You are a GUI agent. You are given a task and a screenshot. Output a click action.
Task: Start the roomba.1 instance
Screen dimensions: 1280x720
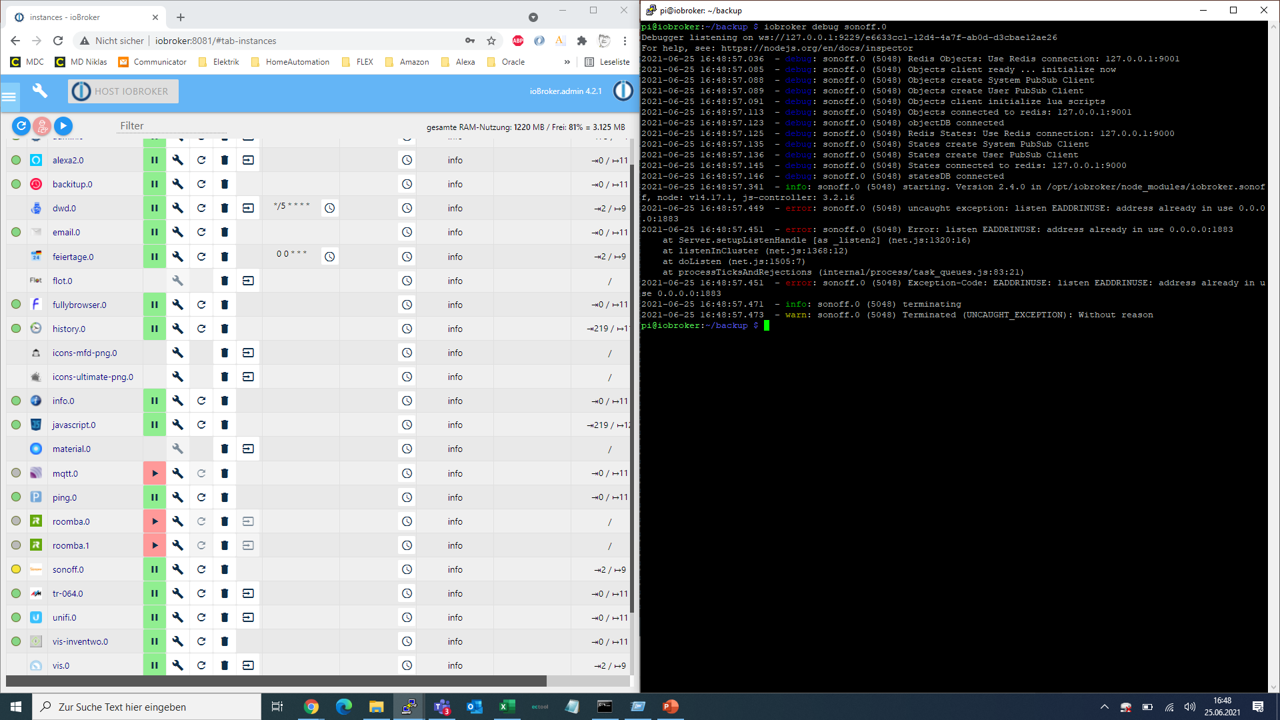click(154, 545)
